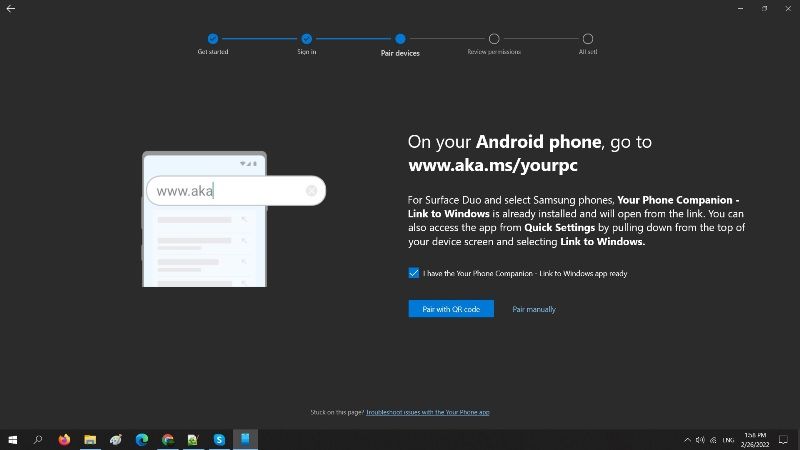Open Google Chrome from the taskbar
Image resolution: width=800 pixels, height=450 pixels.
click(168, 439)
